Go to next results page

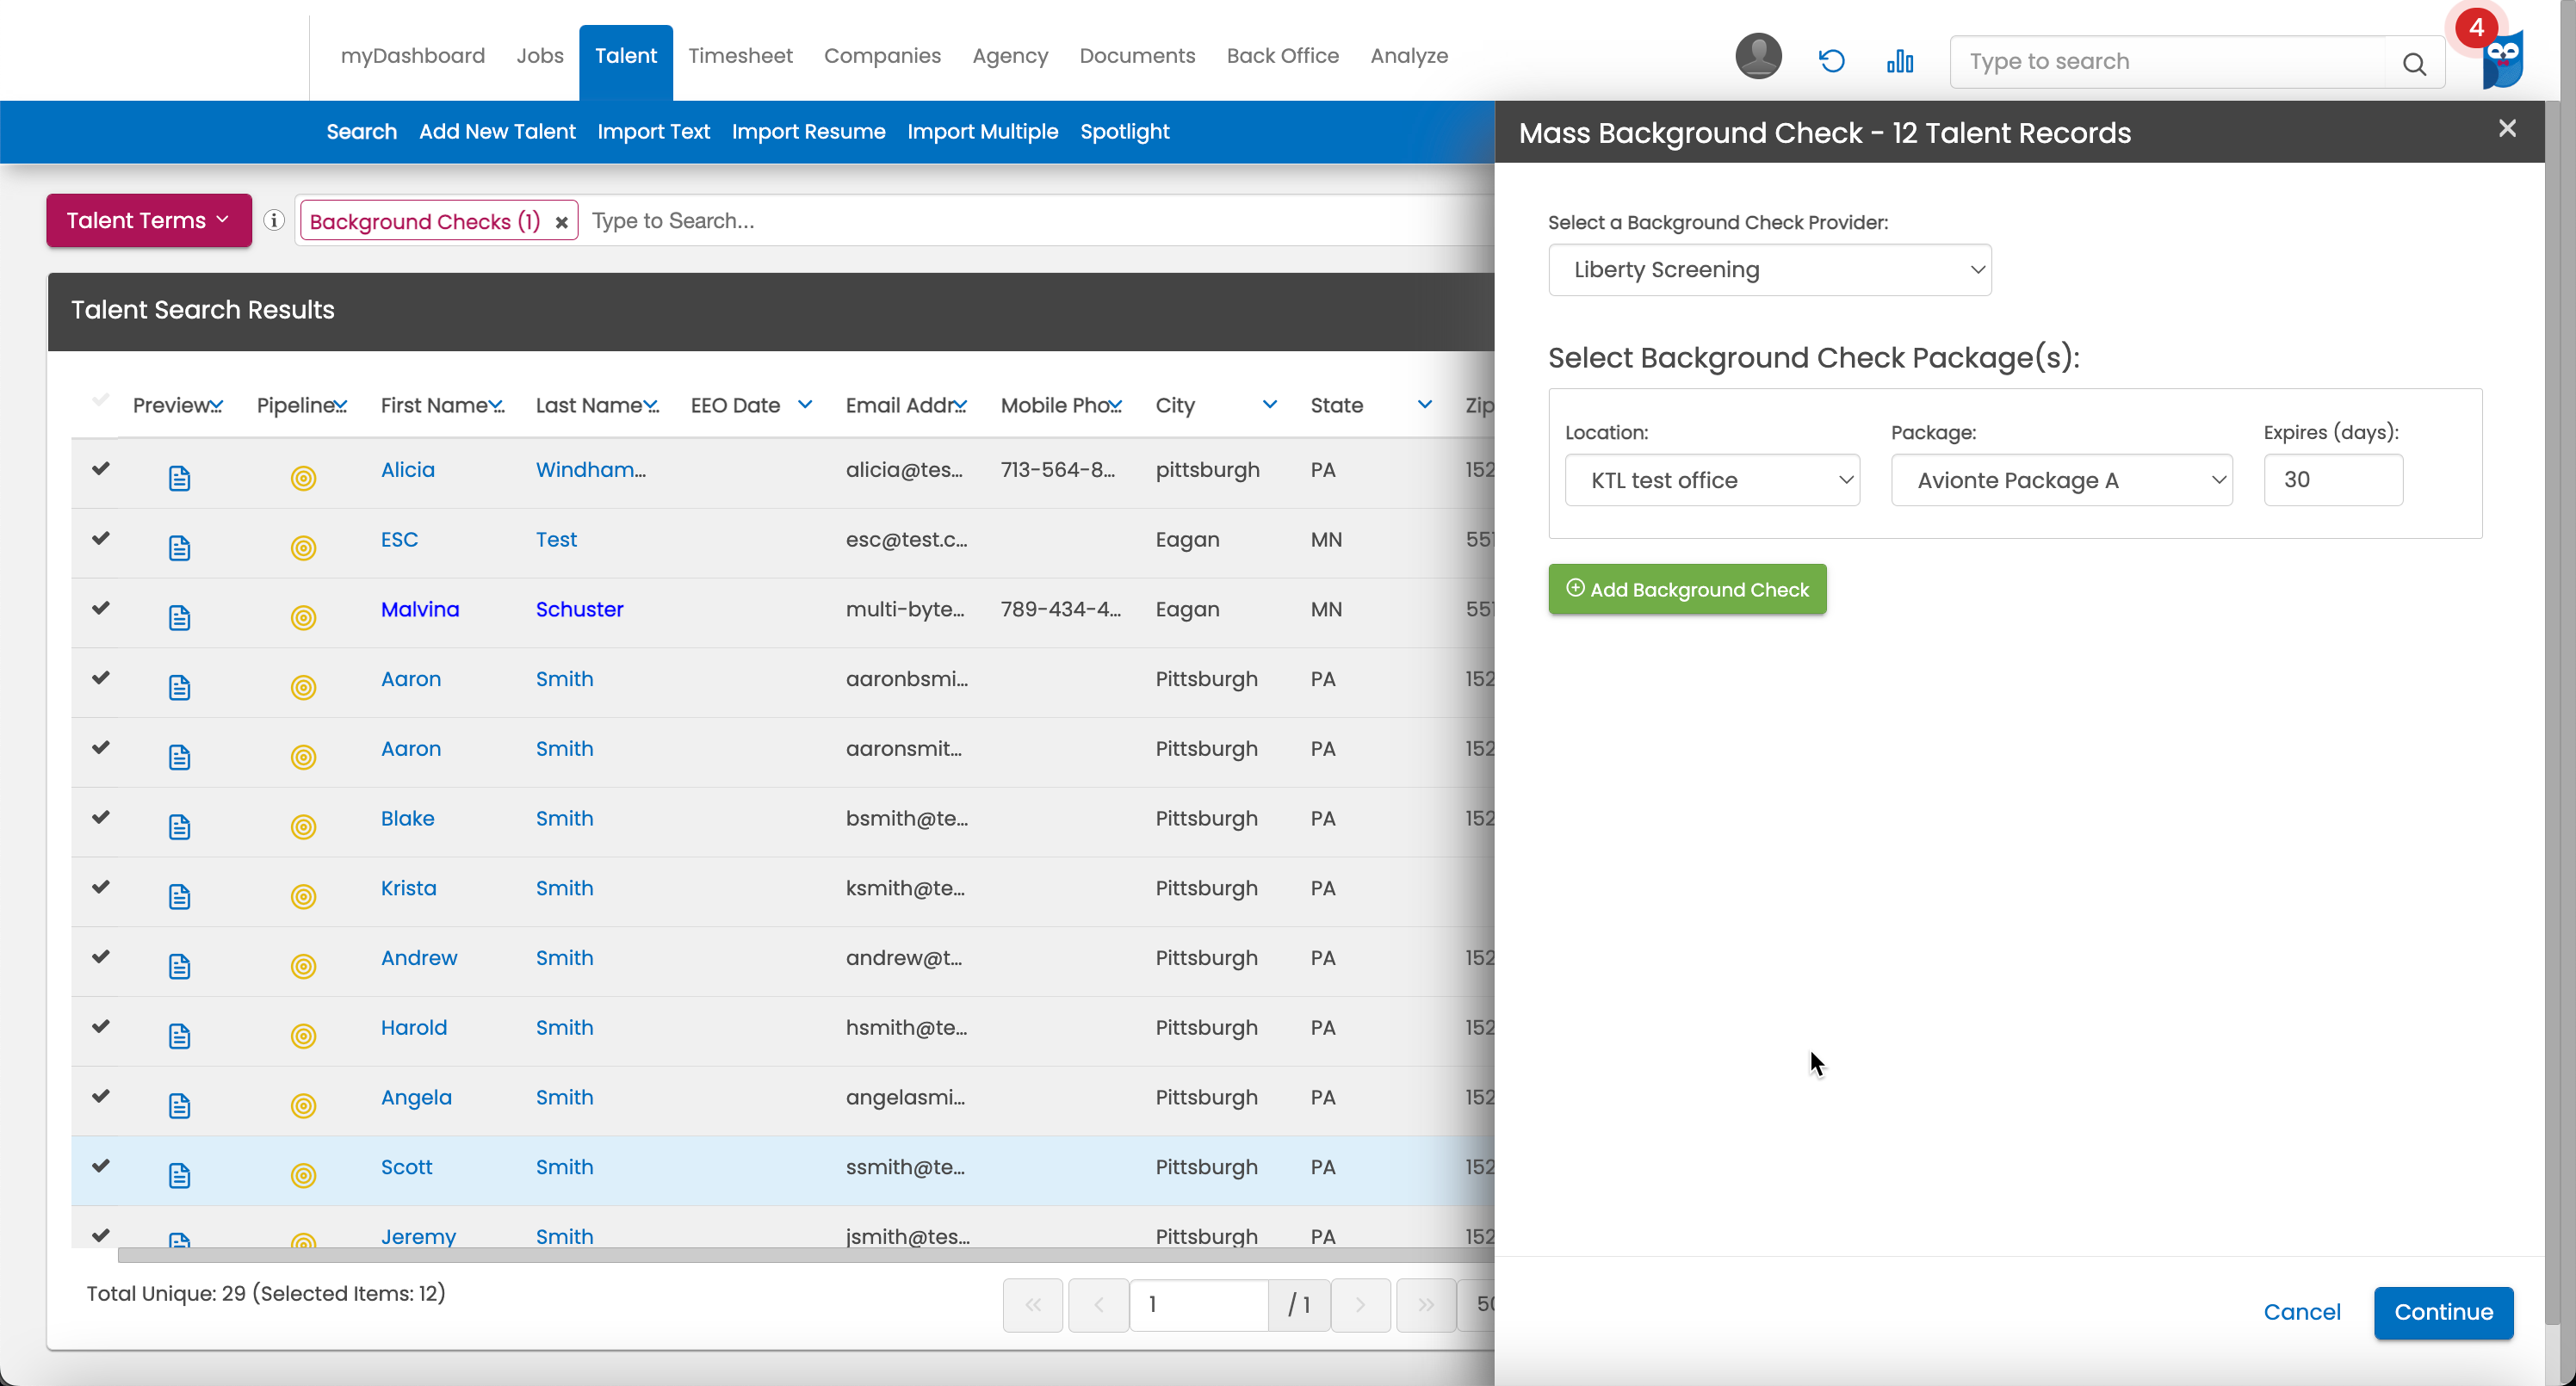pyautogui.click(x=1360, y=1305)
